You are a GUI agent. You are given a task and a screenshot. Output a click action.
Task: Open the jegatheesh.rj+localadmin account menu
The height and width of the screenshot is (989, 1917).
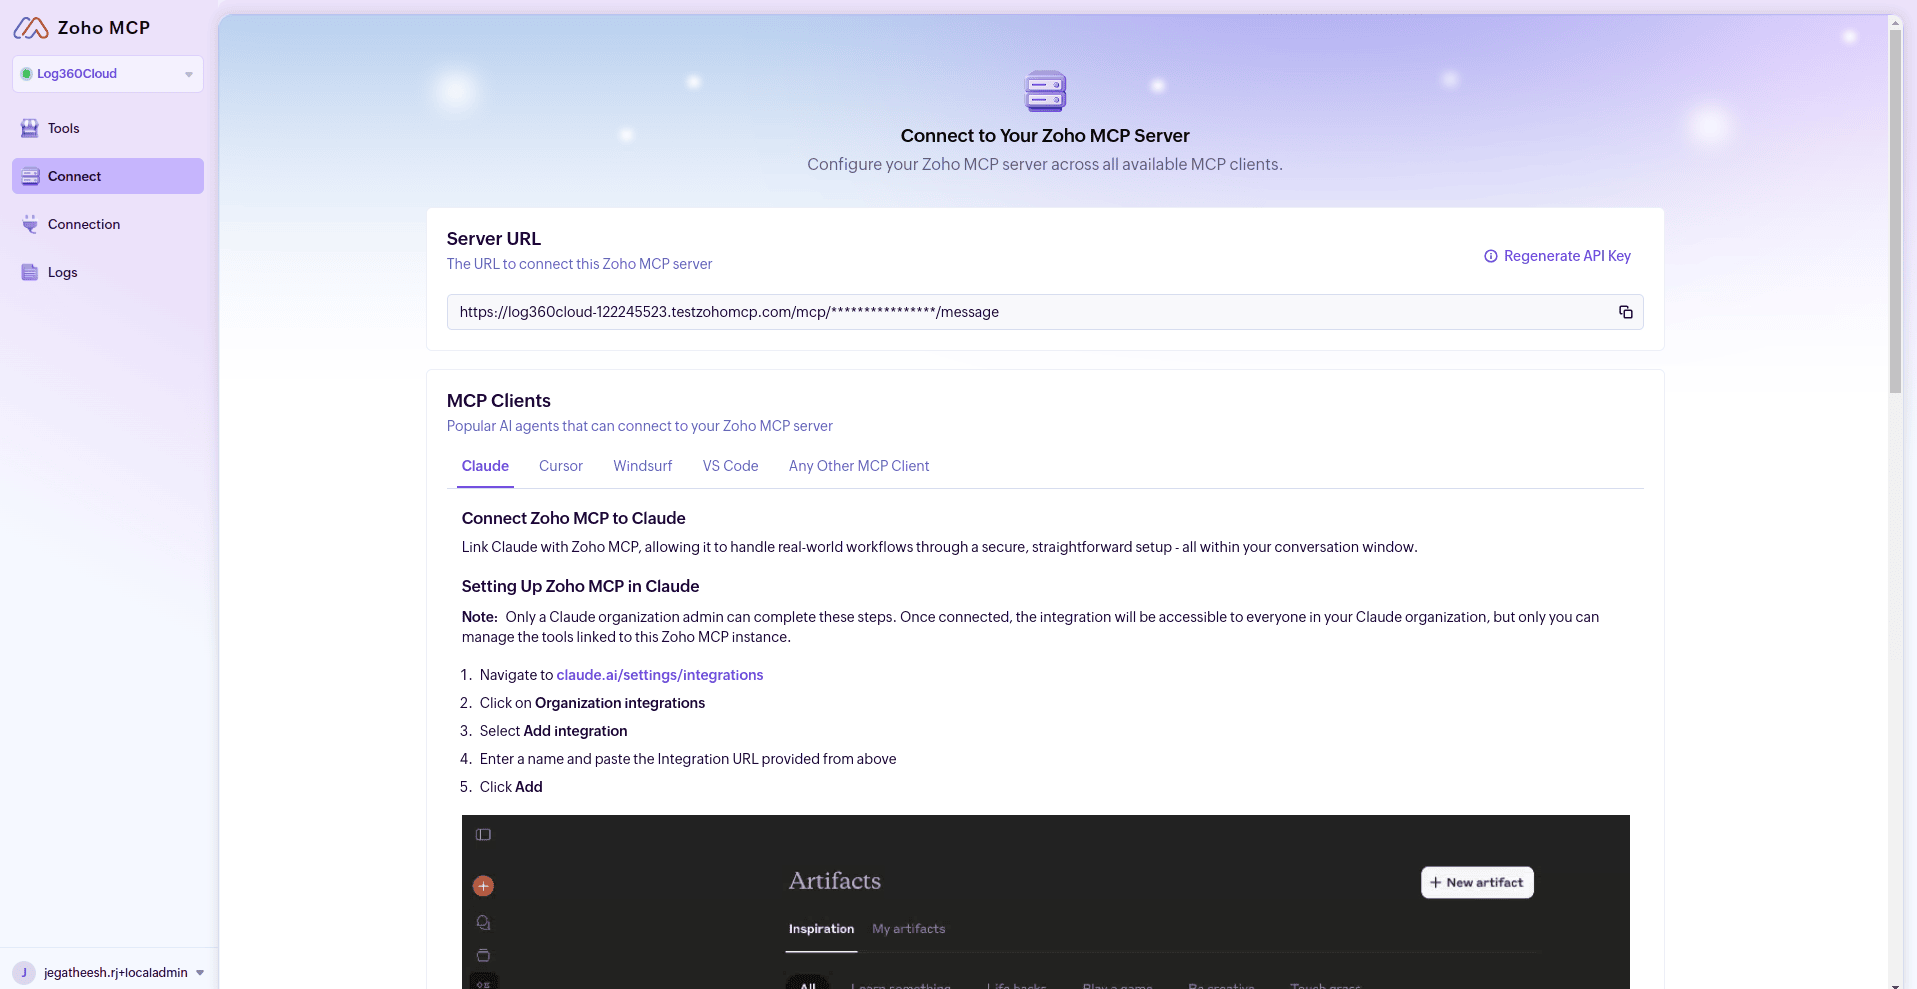[108, 972]
